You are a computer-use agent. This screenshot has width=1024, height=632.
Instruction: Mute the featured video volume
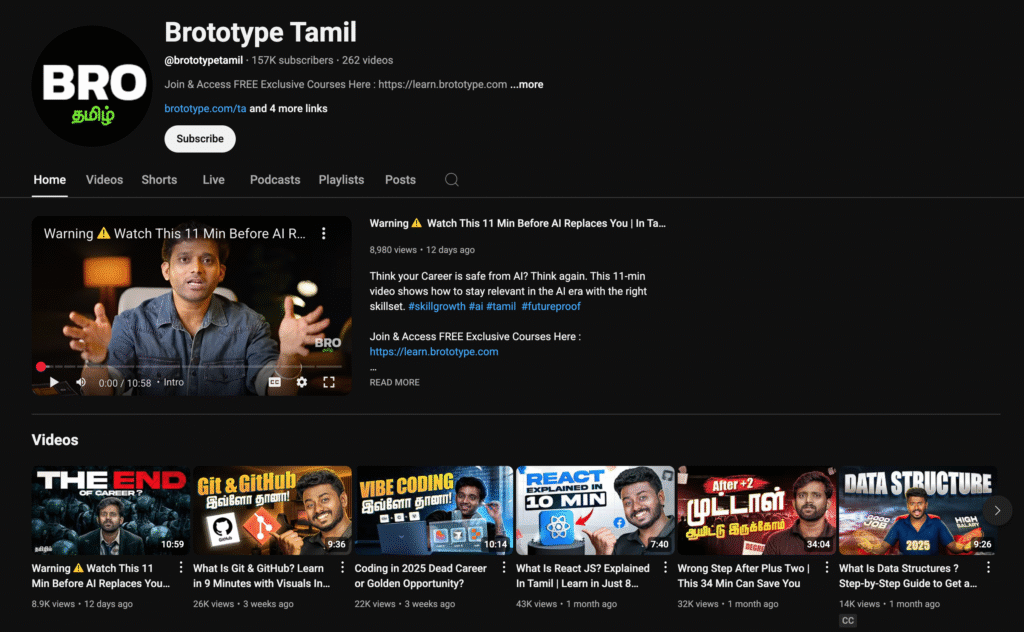pos(81,382)
